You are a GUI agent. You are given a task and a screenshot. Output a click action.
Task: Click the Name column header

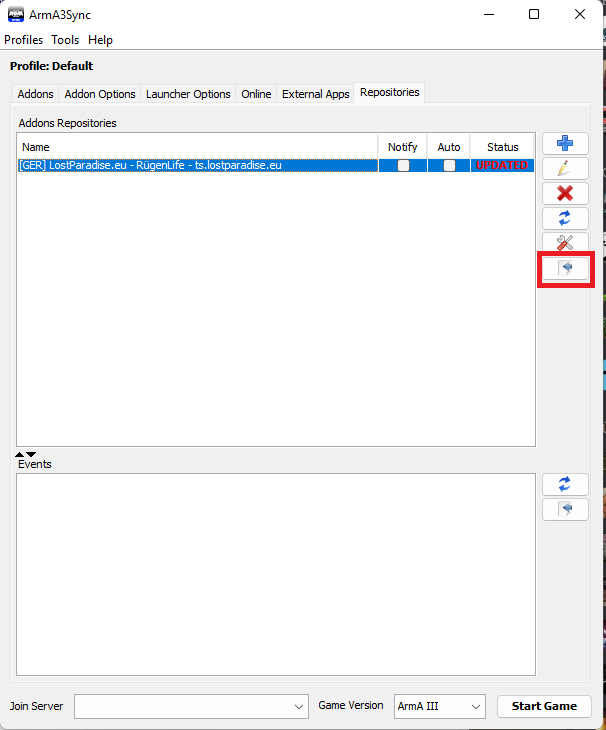(x=197, y=147)
